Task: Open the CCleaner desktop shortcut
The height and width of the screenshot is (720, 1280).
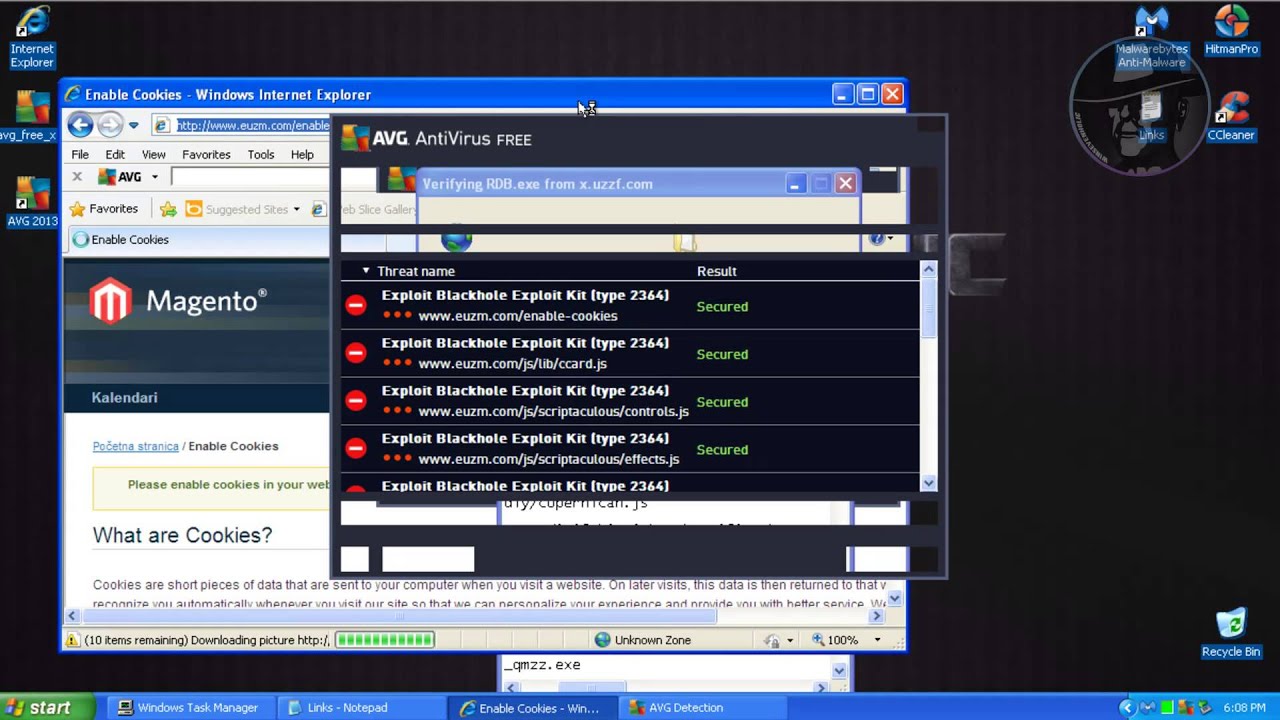Action: (x=1231, y=116)
